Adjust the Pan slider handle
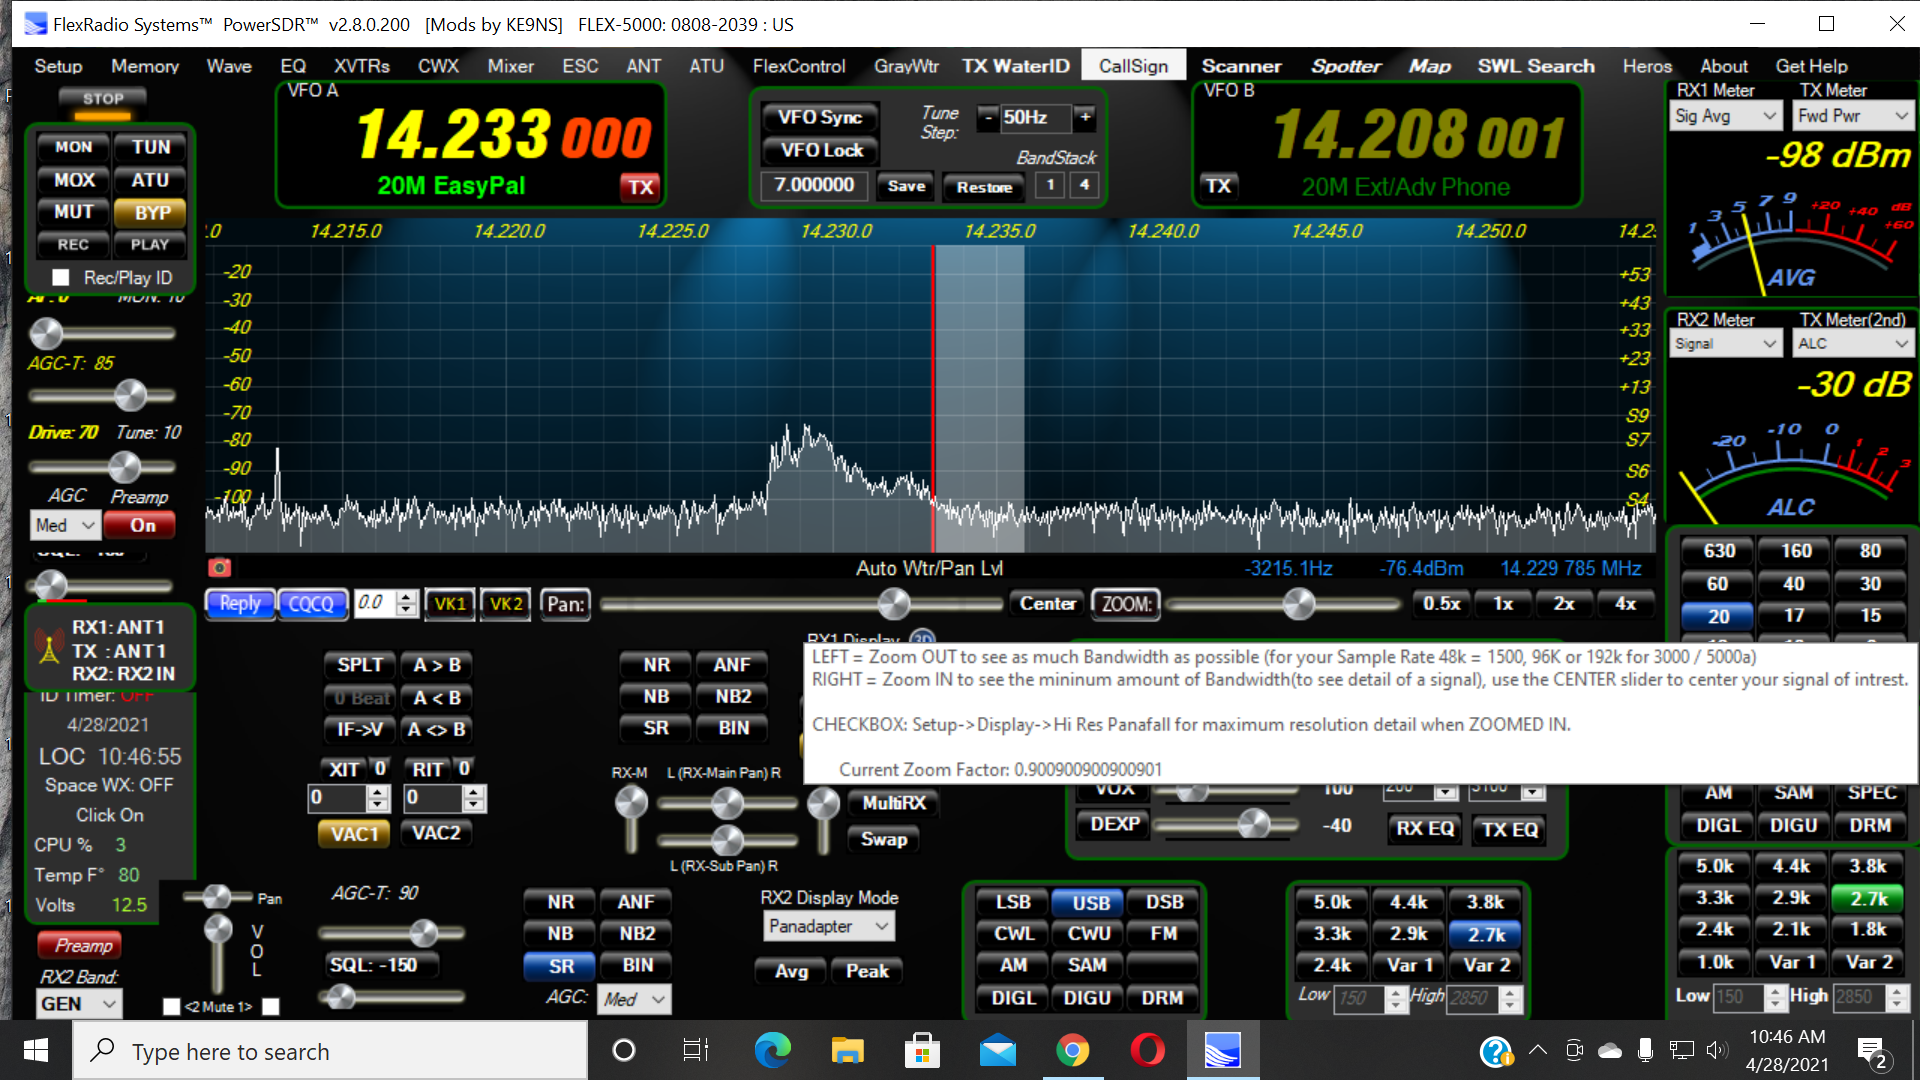Screen dimensions: 1920x1080 (x=893, y=603)
